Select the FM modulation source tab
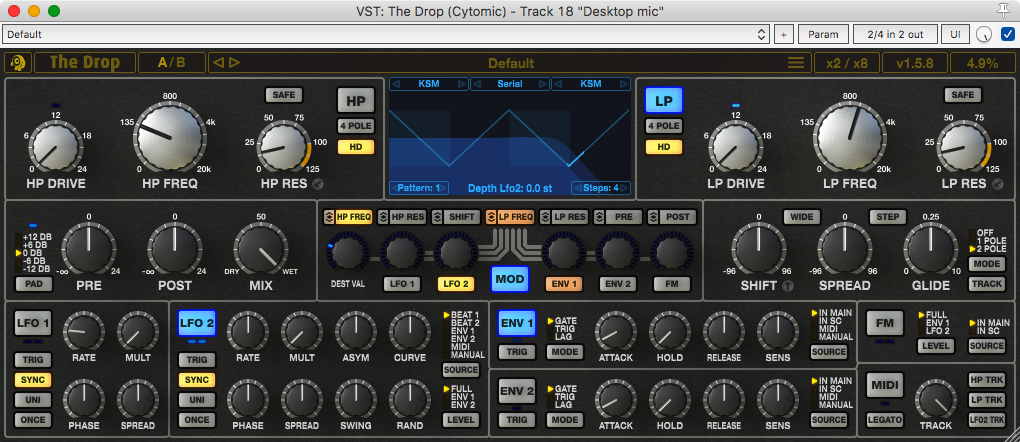1020x442 pixels. (671, 284)
